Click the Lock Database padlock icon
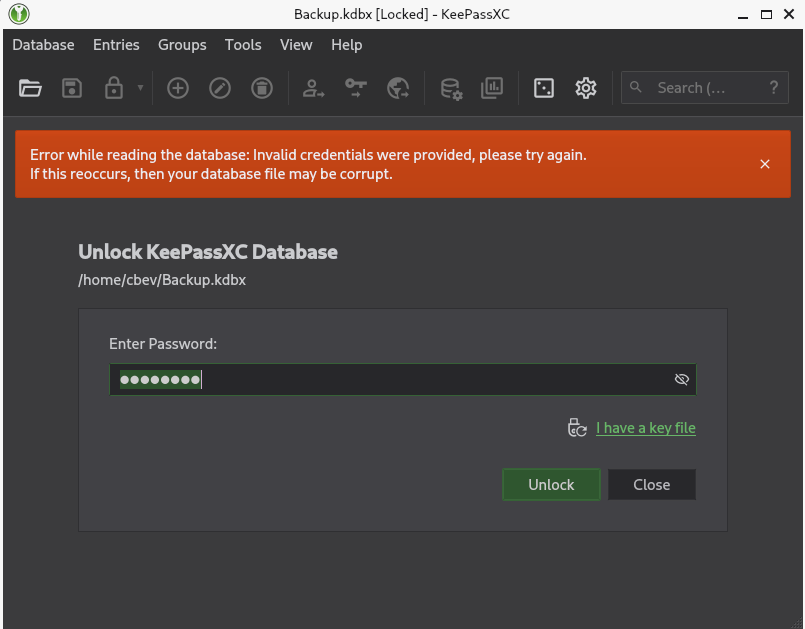805x629 pixels. (113, 88)
